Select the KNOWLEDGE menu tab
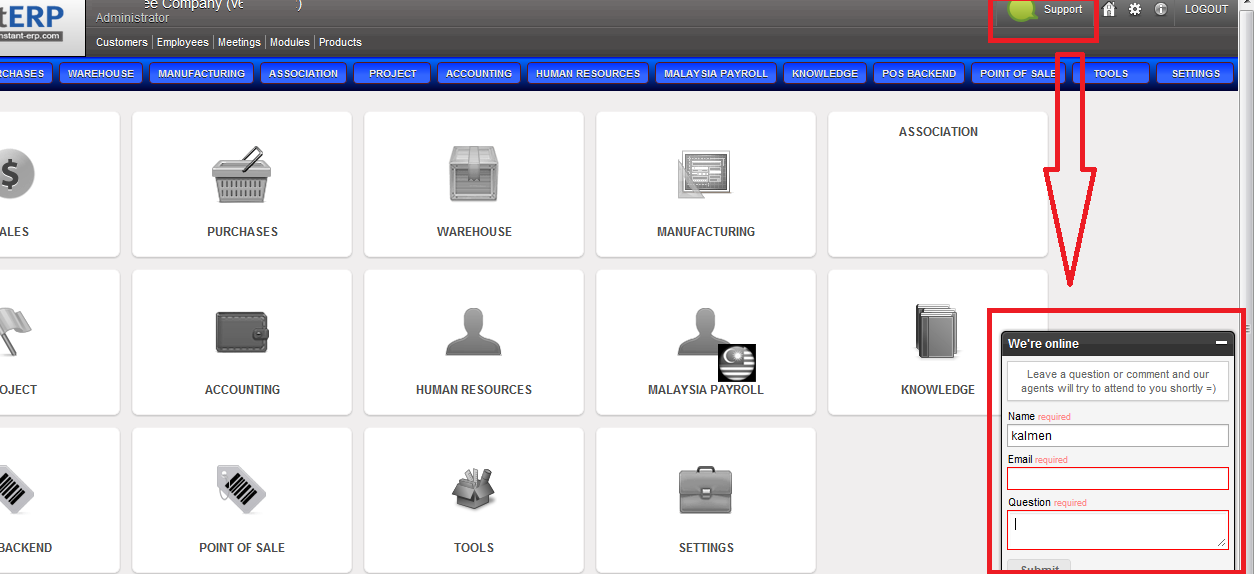The width and height of the screenshot is (1254, 574). [825, 73]
